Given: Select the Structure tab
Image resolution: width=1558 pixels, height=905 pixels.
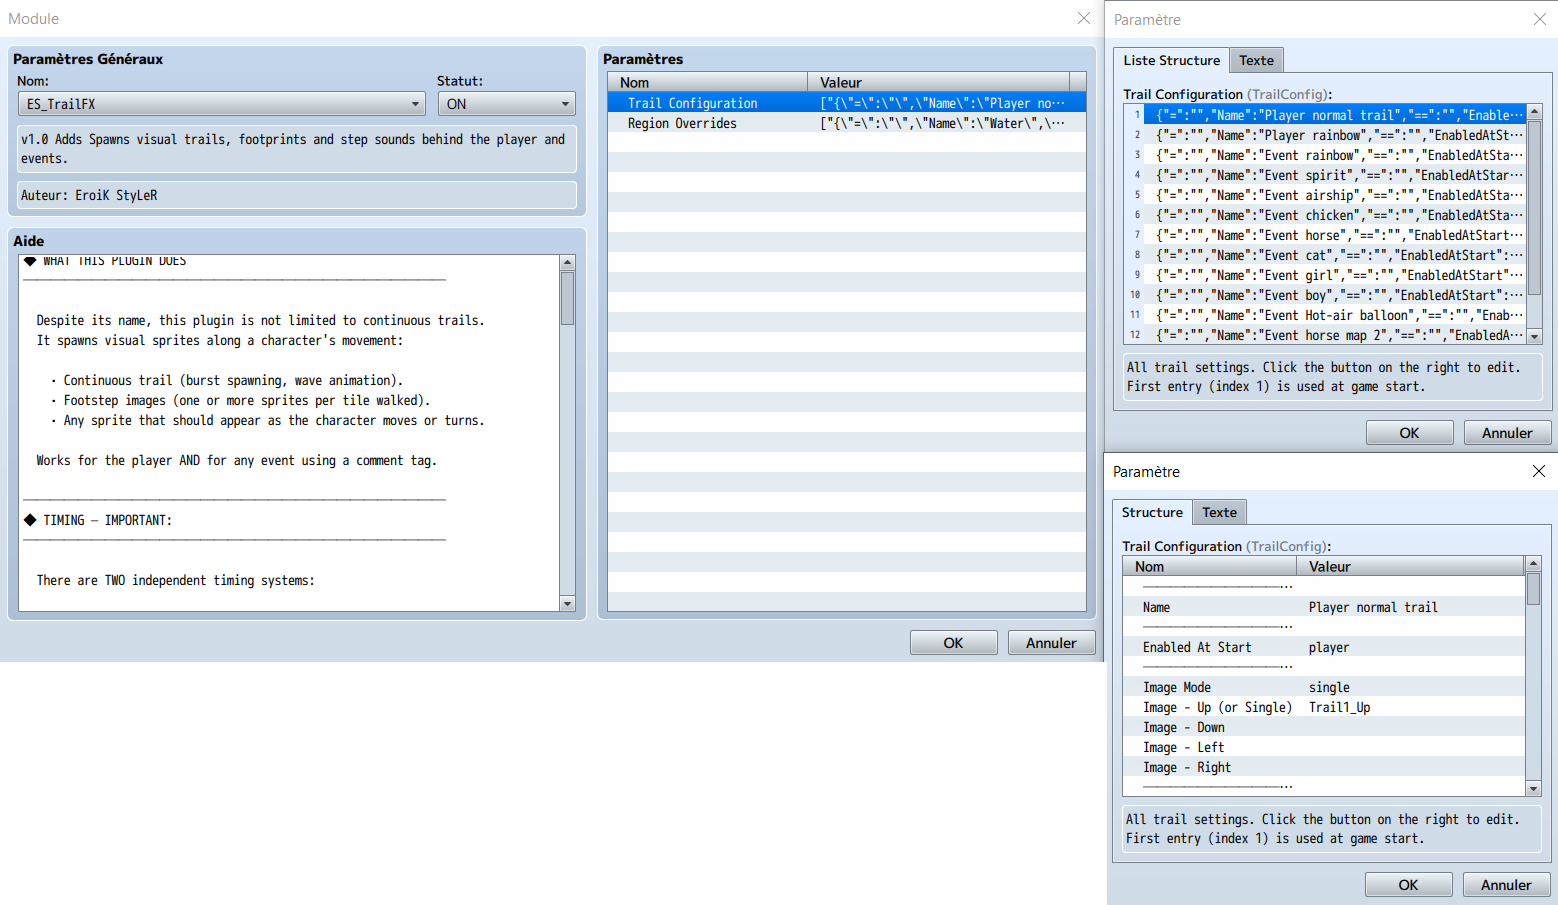Looking at the screenshot, I should [1152, 512].
